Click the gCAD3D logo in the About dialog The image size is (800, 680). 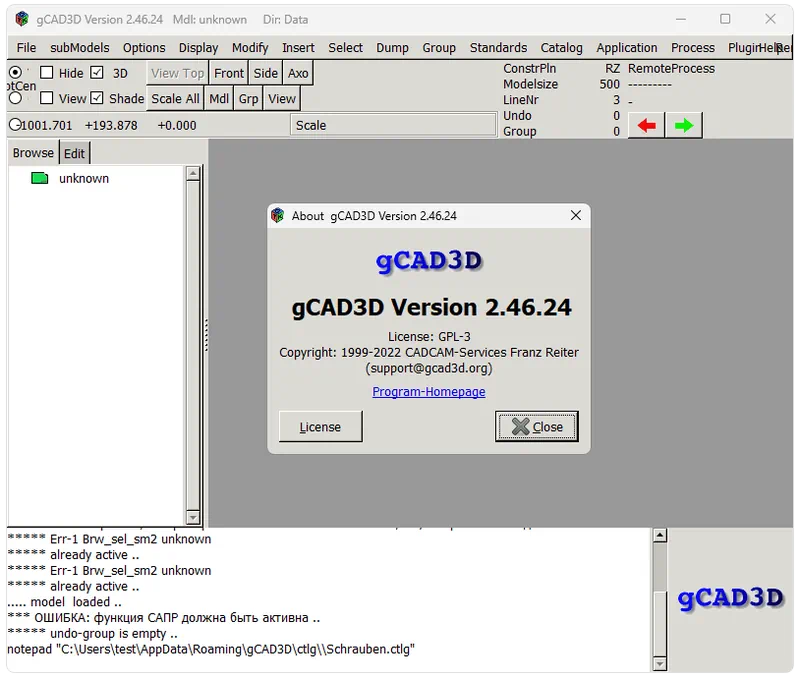(x=429, y=261)
